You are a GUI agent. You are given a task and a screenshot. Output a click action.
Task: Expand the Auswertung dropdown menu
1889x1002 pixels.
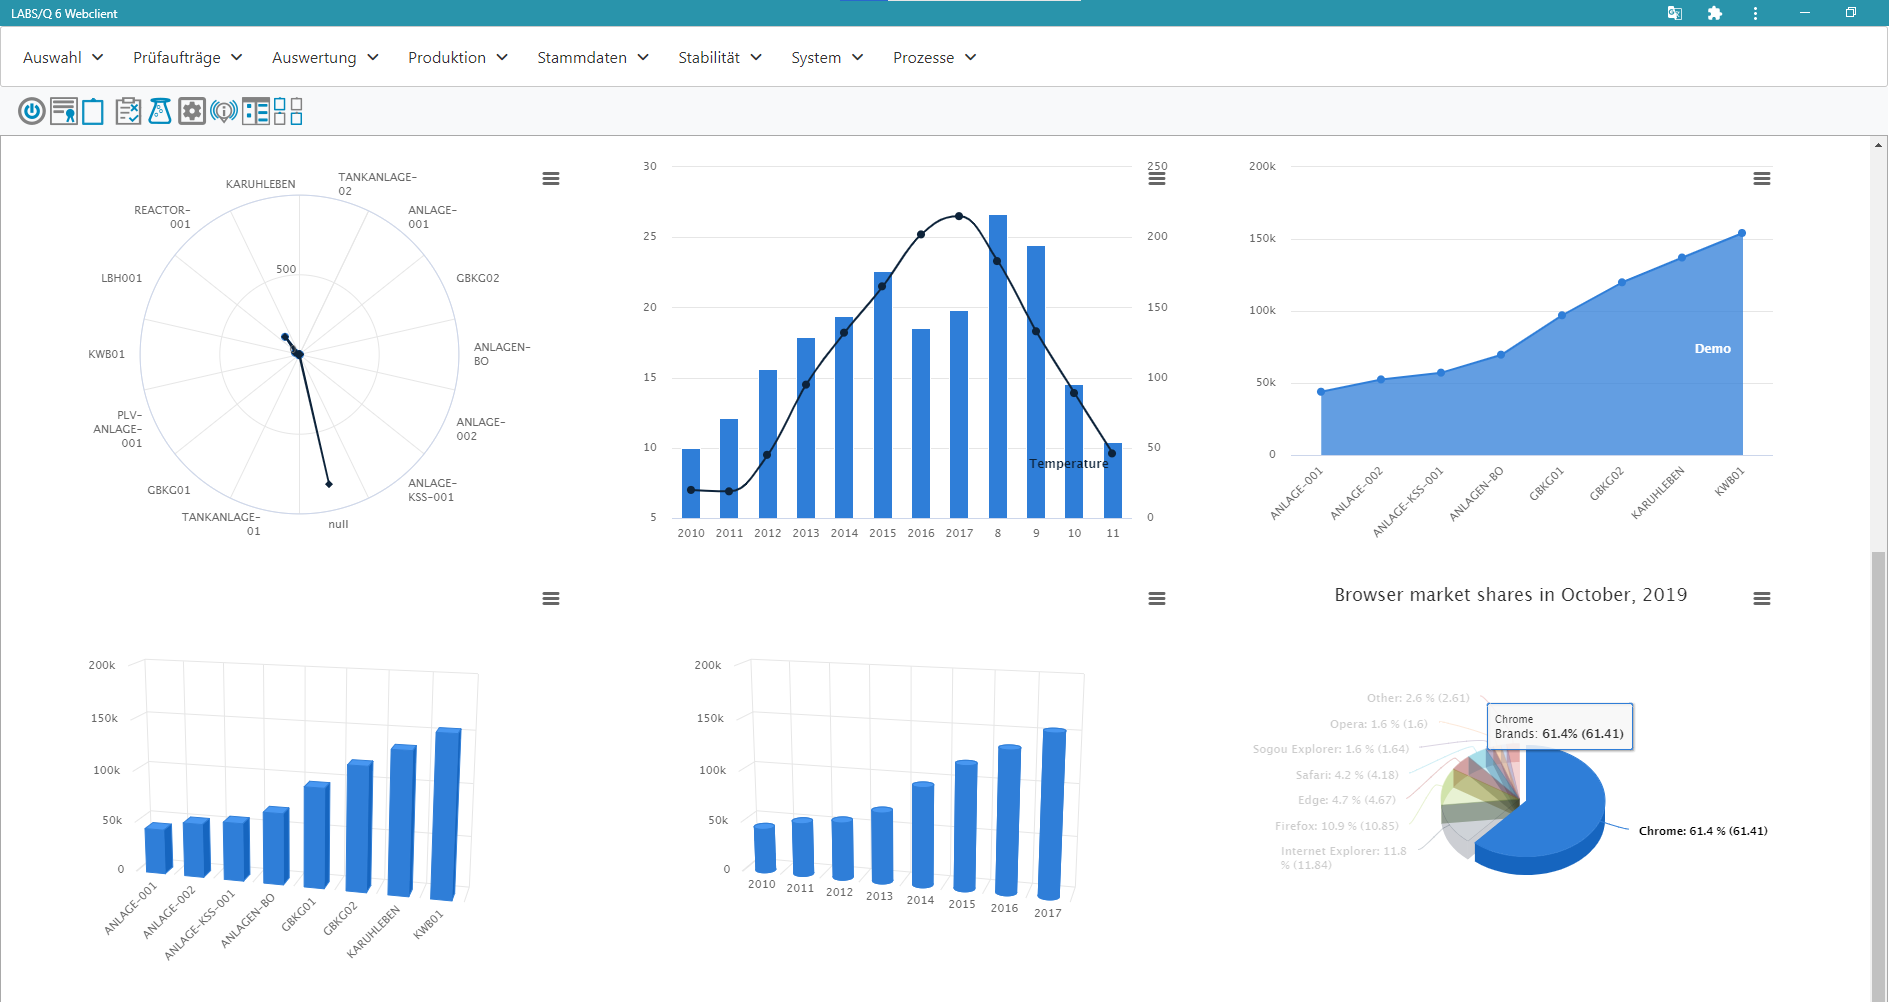[325, 58]
